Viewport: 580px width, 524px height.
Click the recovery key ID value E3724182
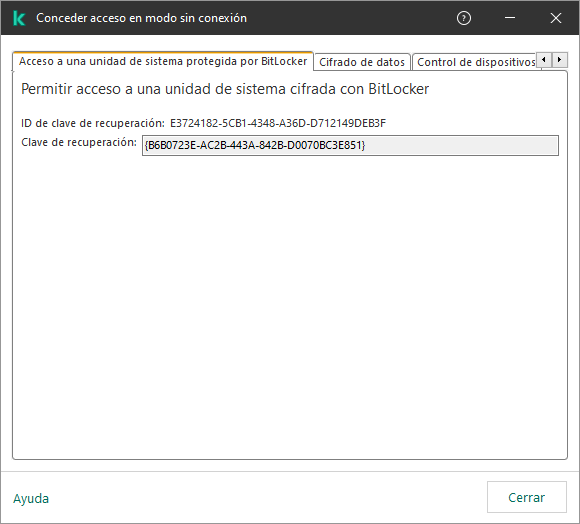[278, 123]
